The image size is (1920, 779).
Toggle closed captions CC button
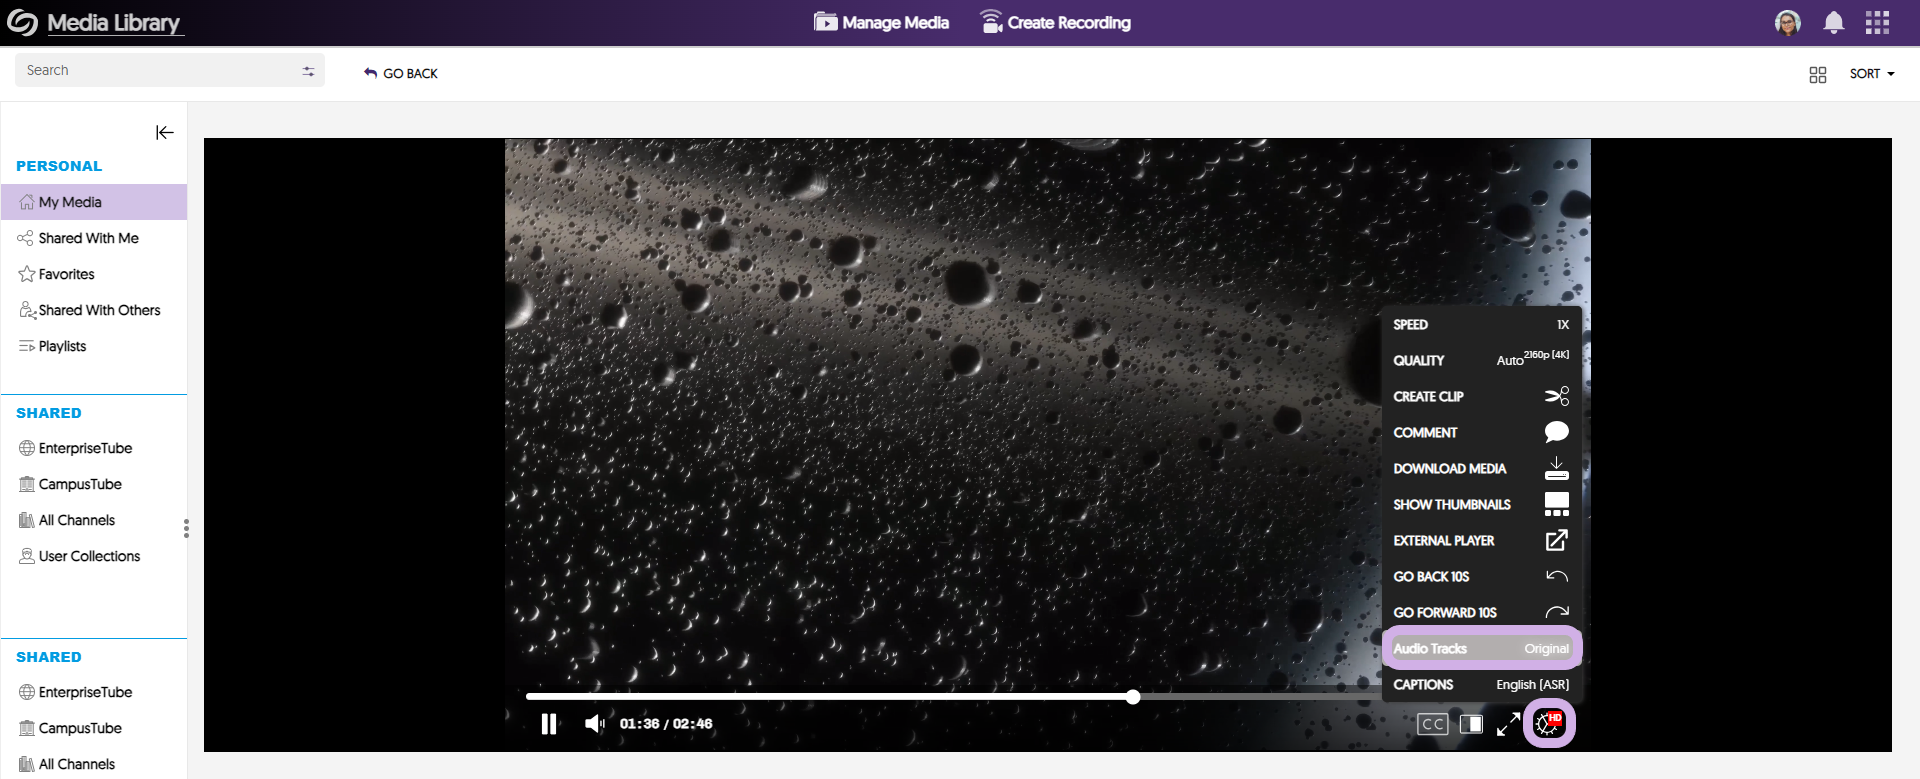[1432, 724]
